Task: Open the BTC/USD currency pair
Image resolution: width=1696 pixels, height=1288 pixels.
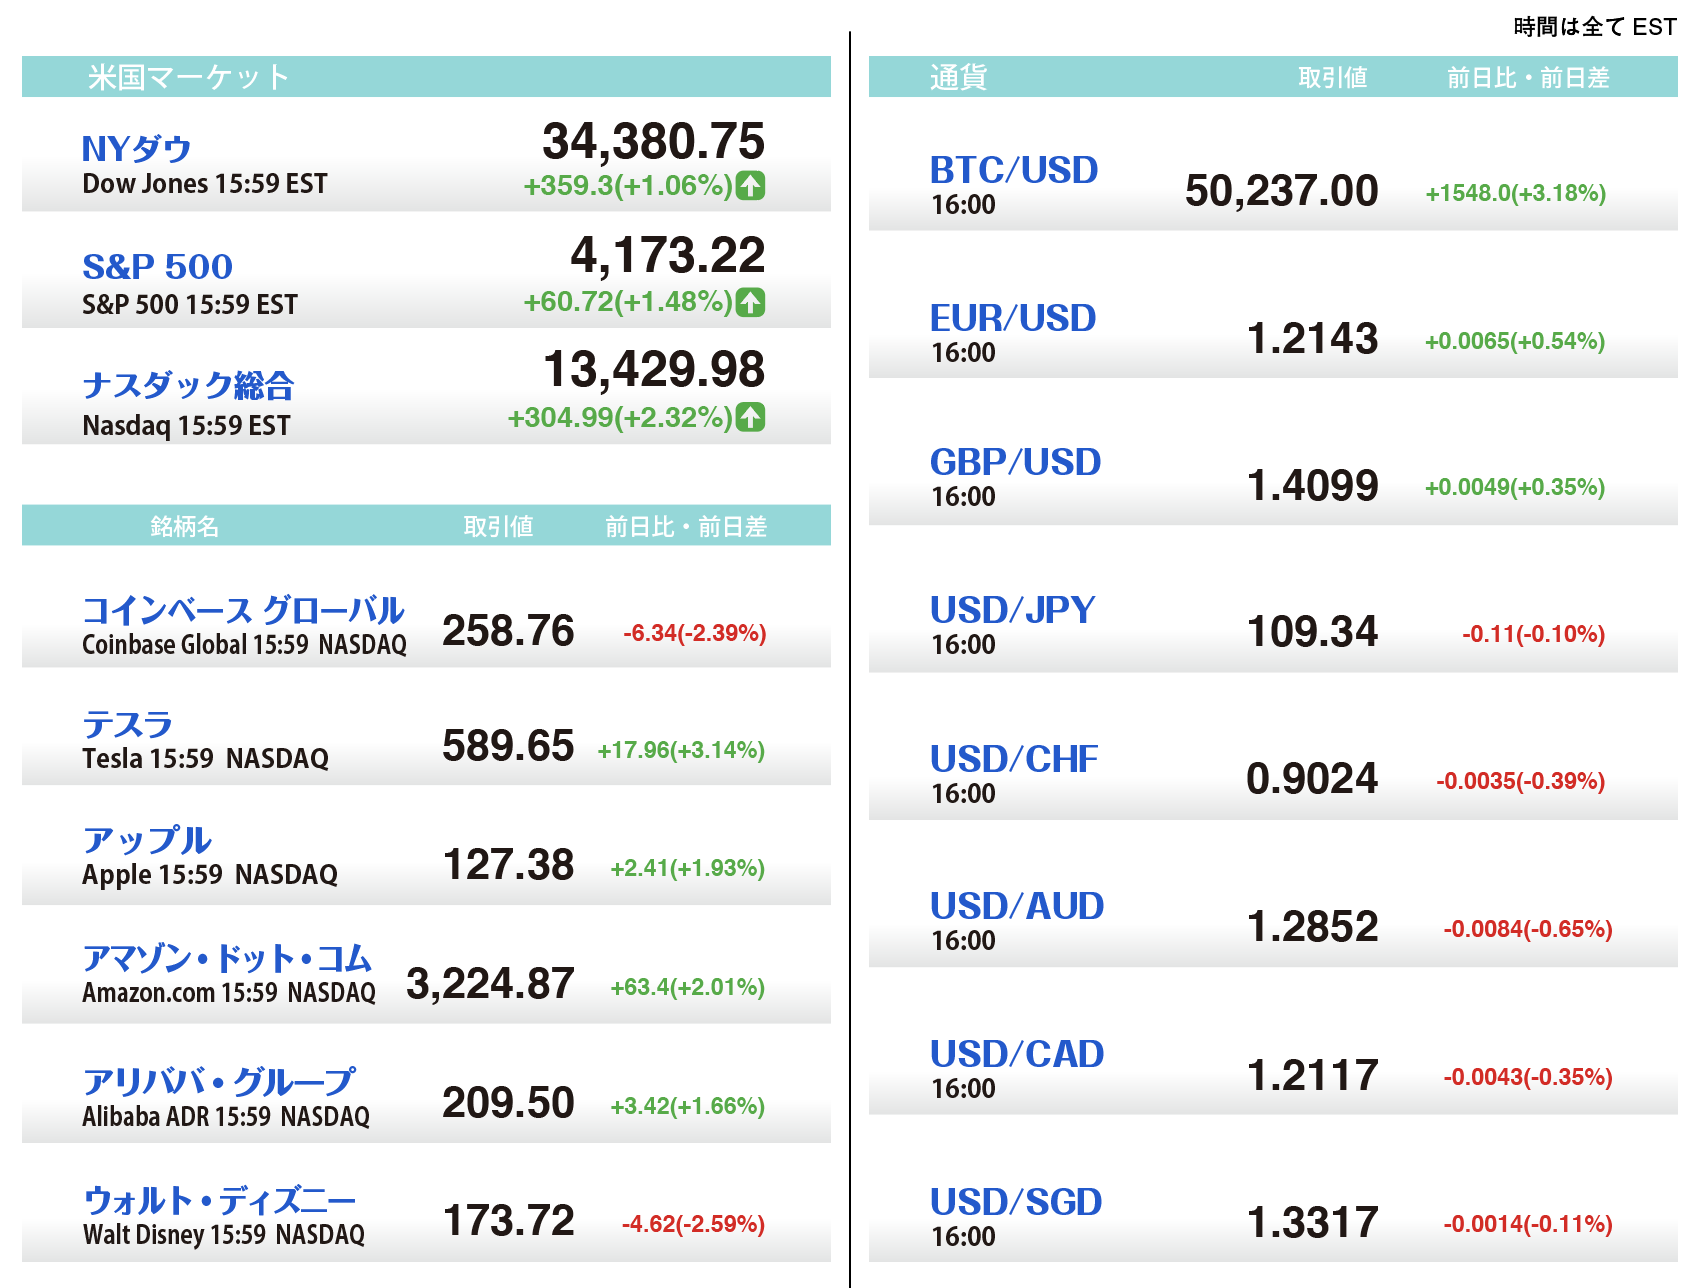Action: pyautogui.click(x=1014, y=170)
